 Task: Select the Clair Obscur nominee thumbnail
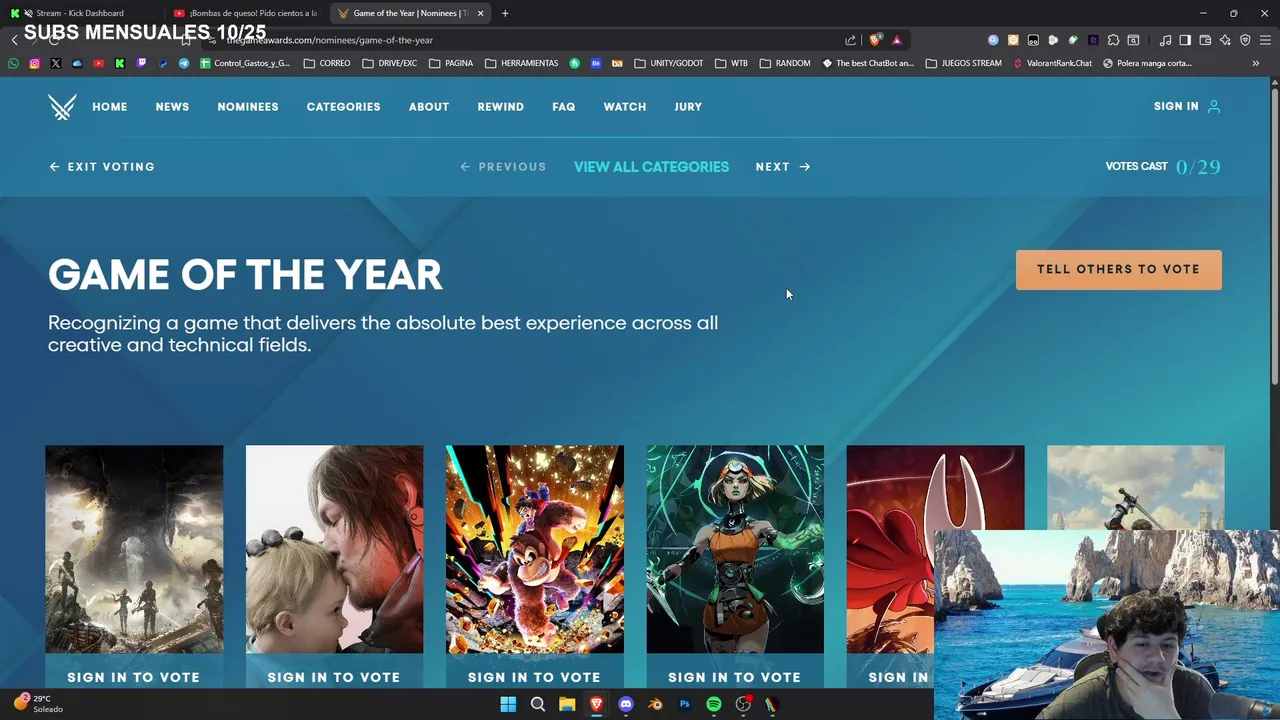(x=134, y=549)
